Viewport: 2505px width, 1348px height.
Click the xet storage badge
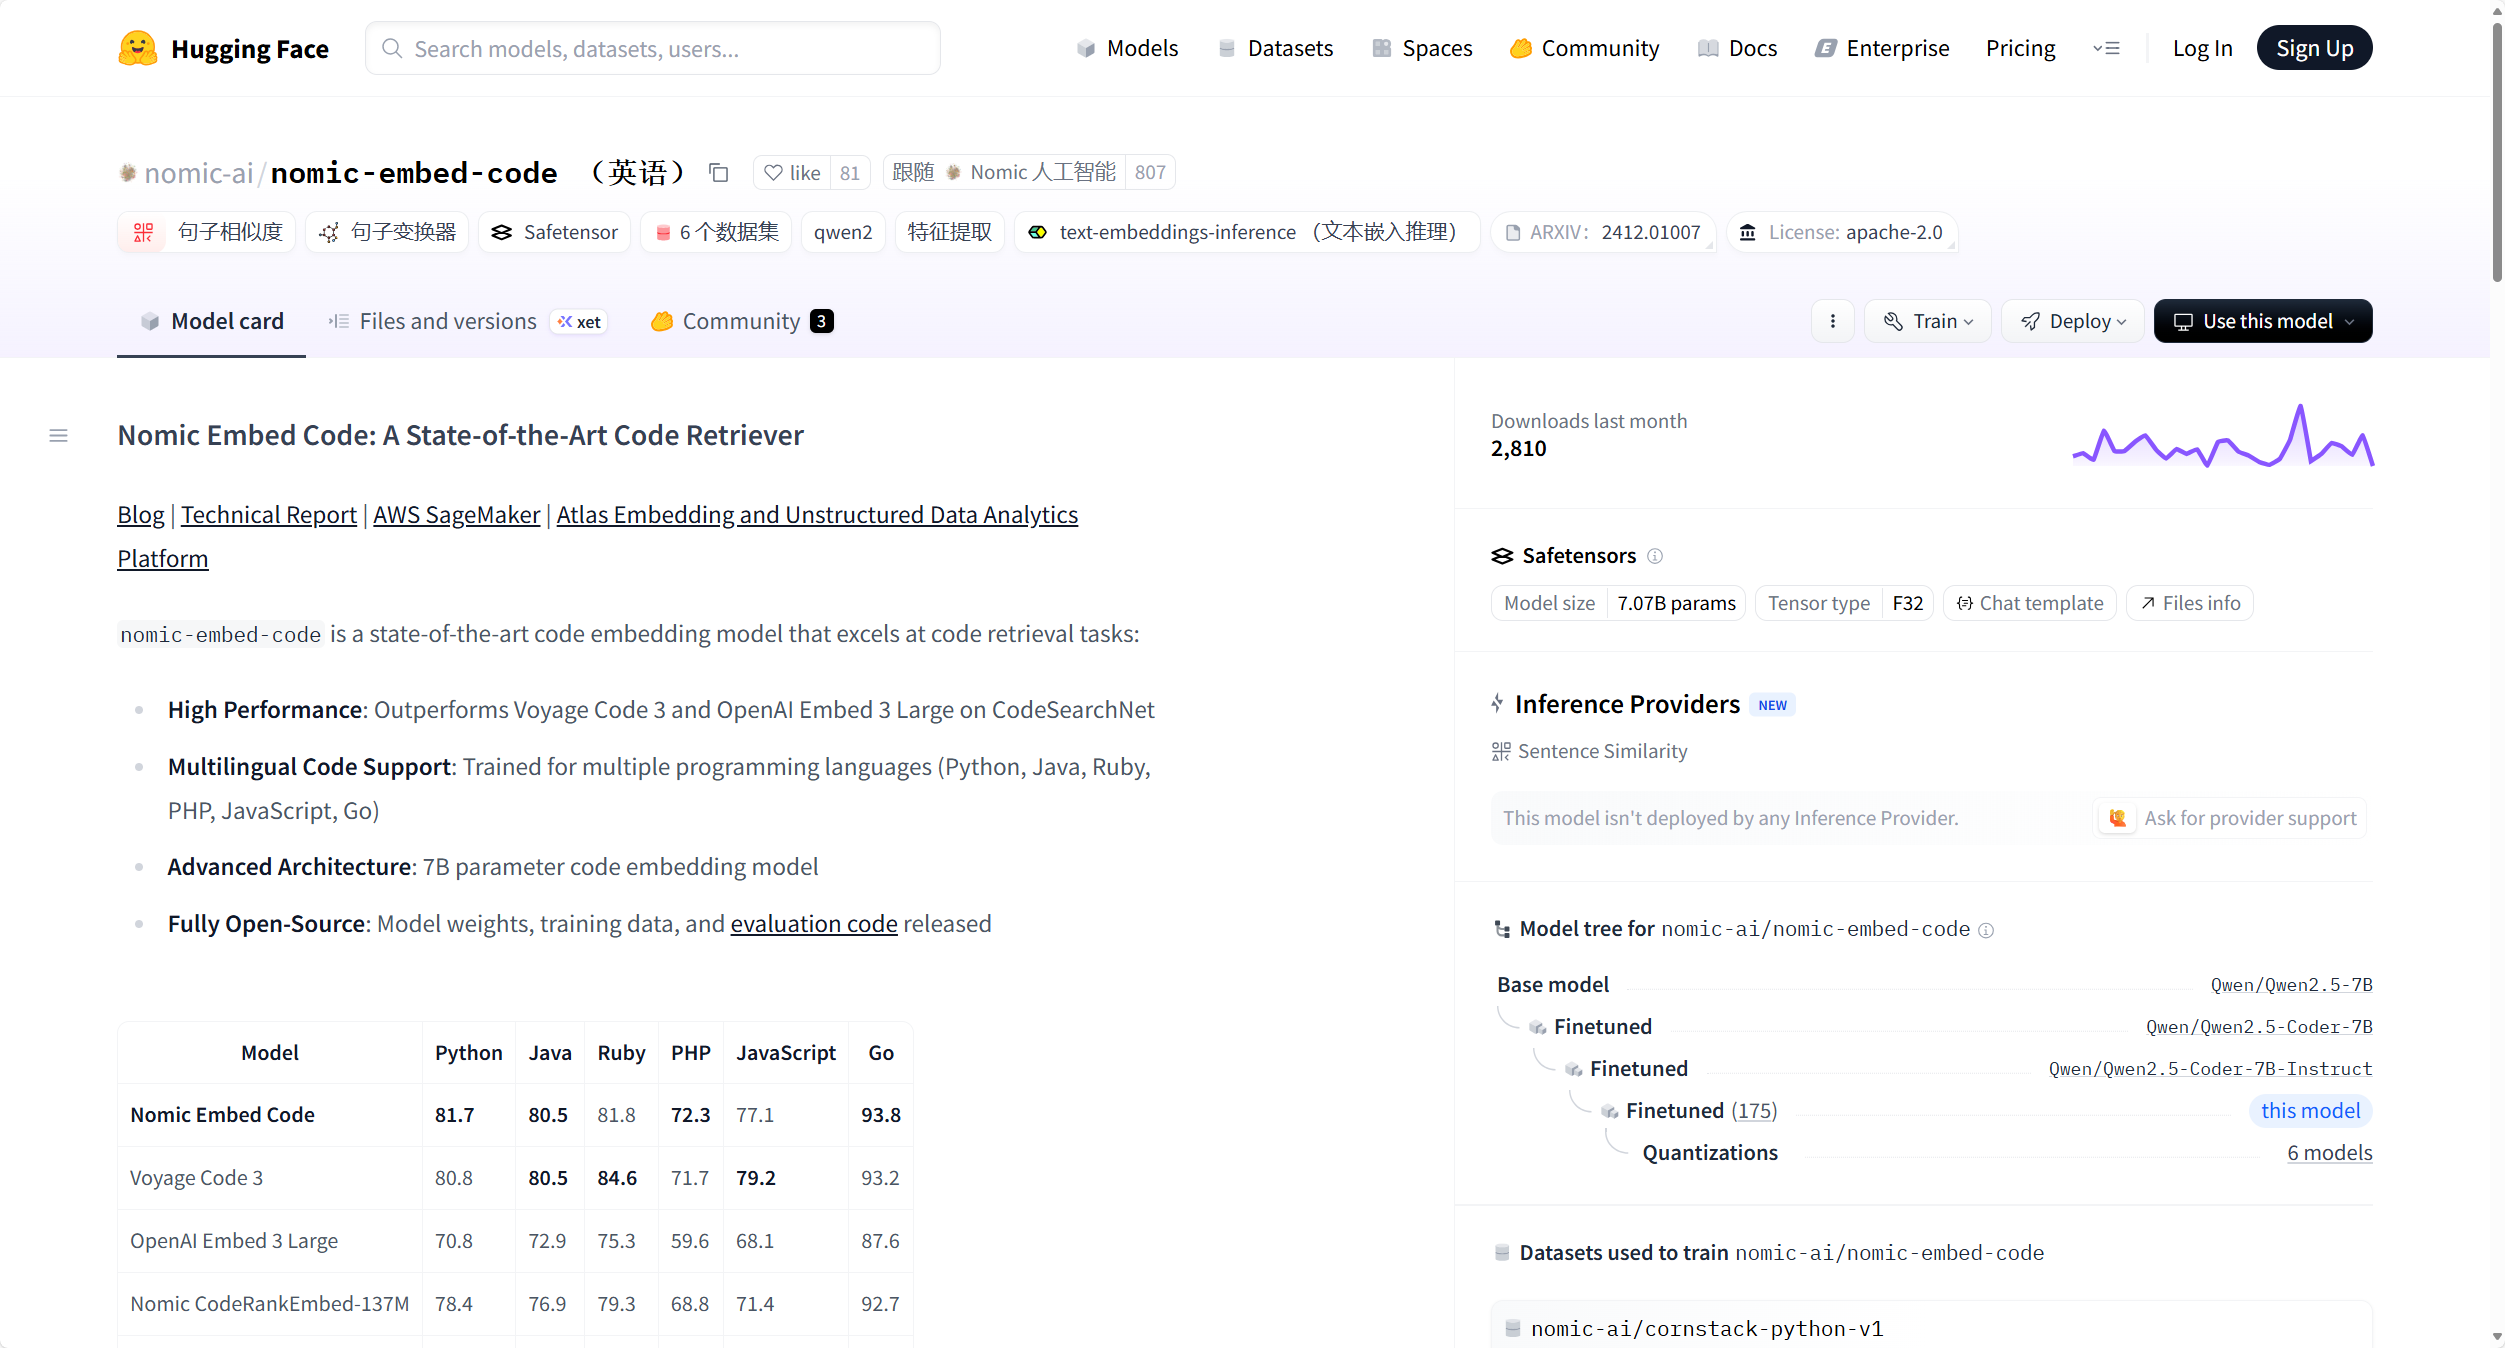click(x=580, y=322)
